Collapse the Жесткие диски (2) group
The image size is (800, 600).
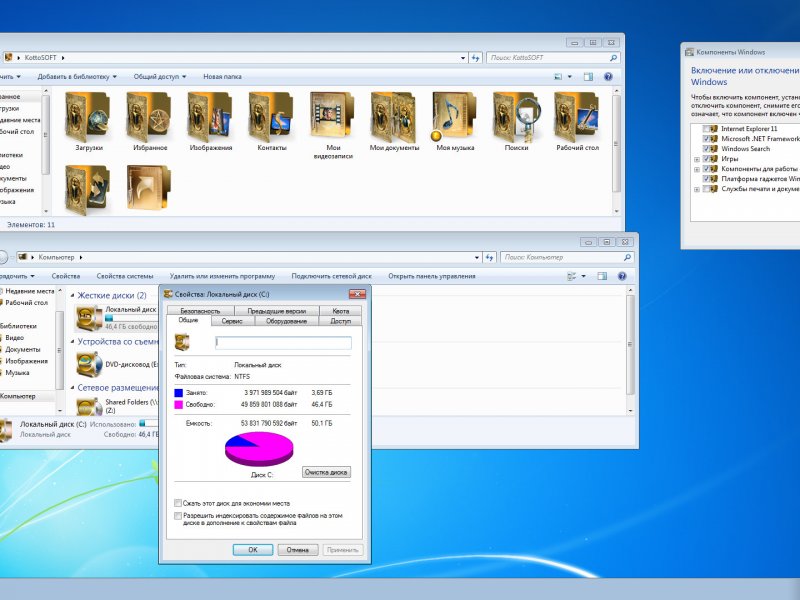[x=72, y=295]
